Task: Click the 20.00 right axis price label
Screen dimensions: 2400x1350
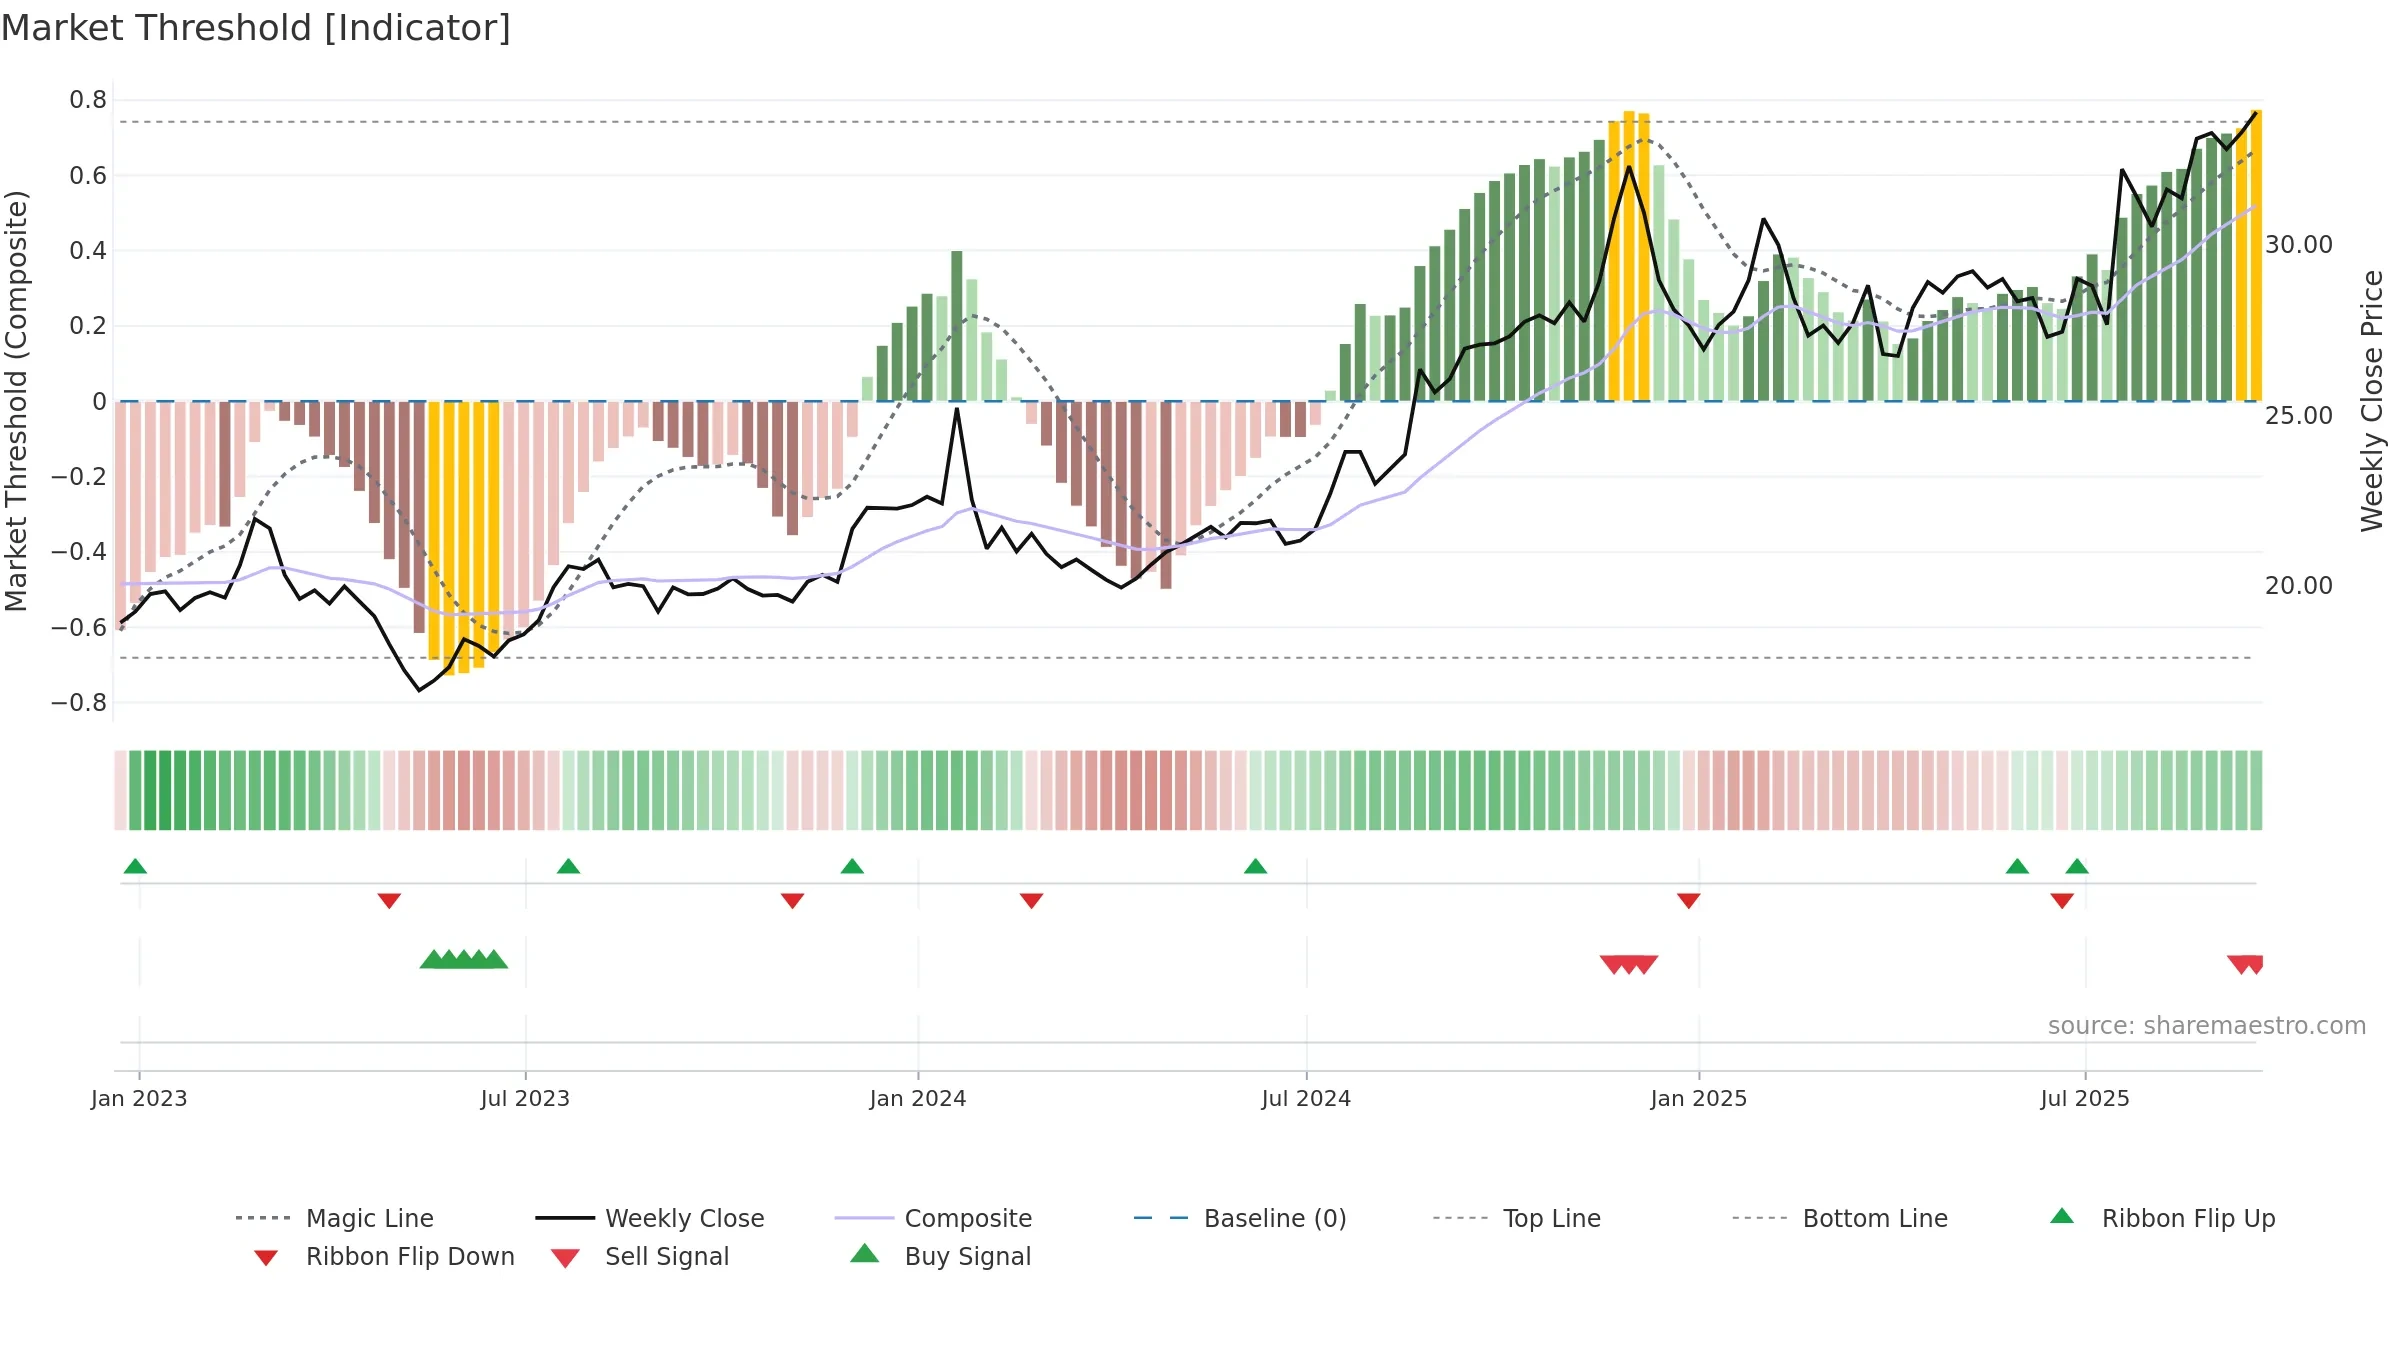Action: point(2299,586)
